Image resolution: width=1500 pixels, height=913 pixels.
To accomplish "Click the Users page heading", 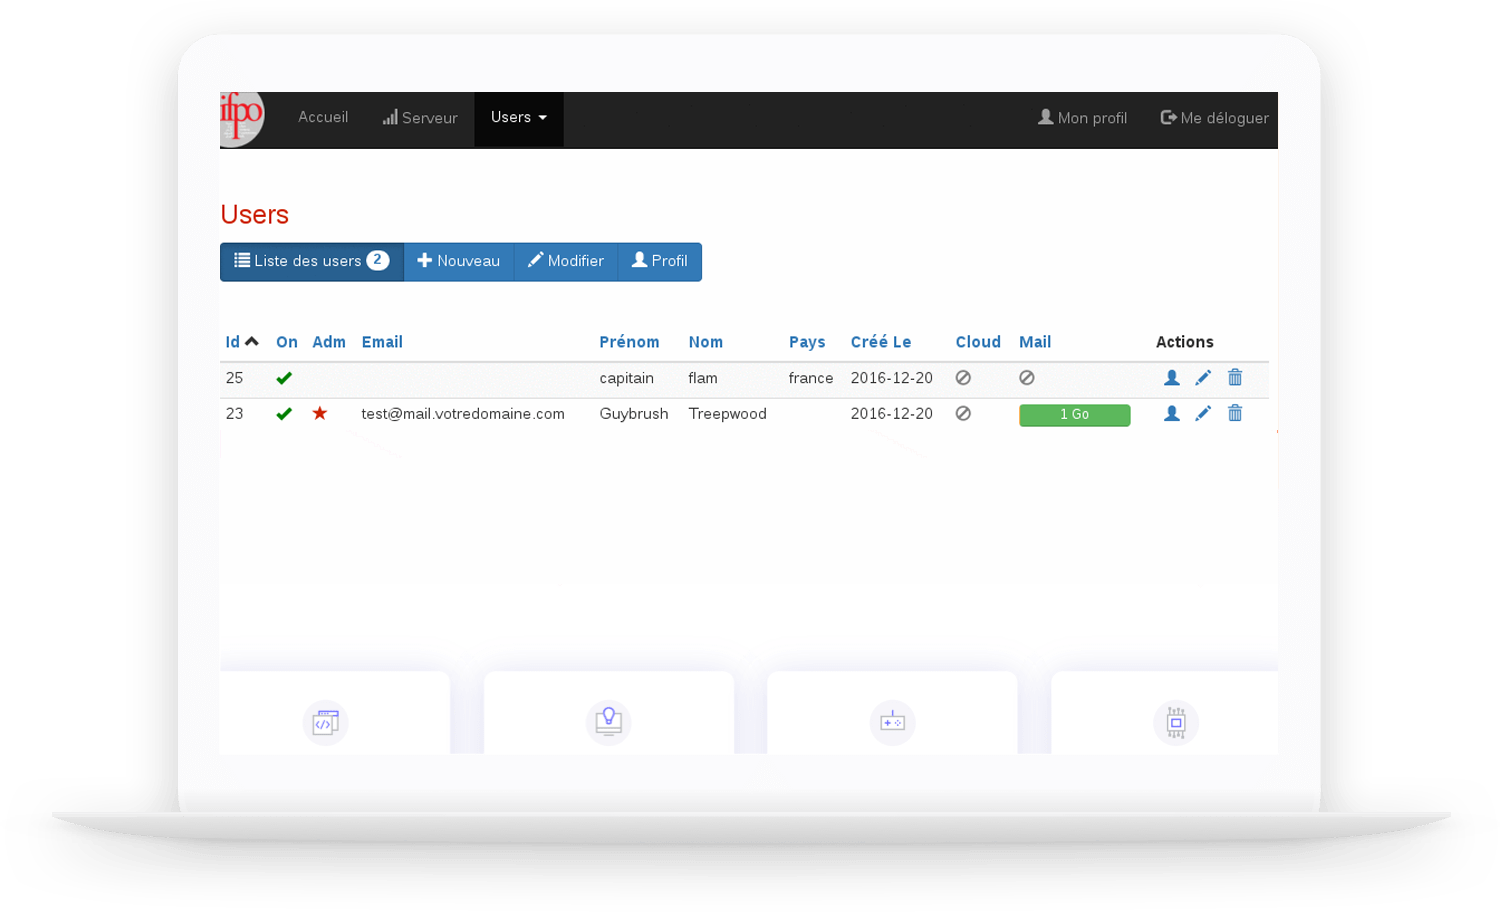I will 254,215.
